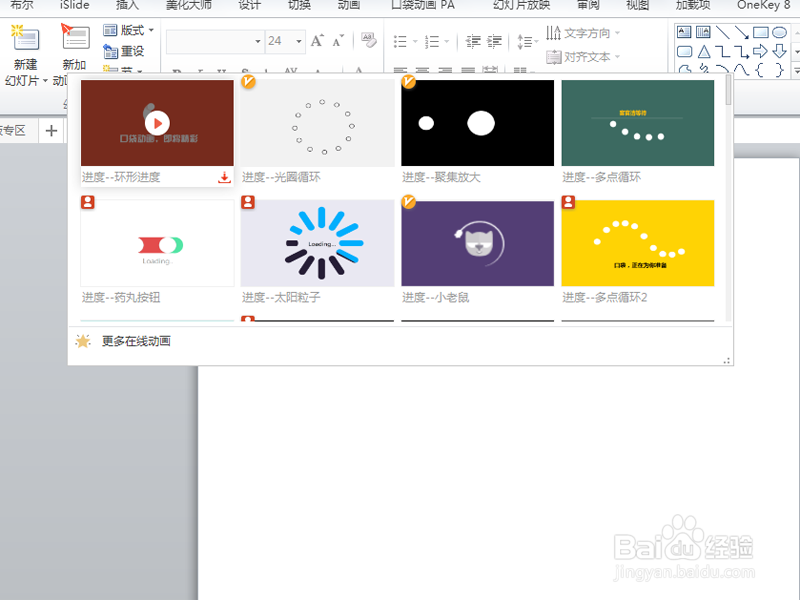
Task: Open the 文字方向 text direction dropdown
Action: pos(583,33)
